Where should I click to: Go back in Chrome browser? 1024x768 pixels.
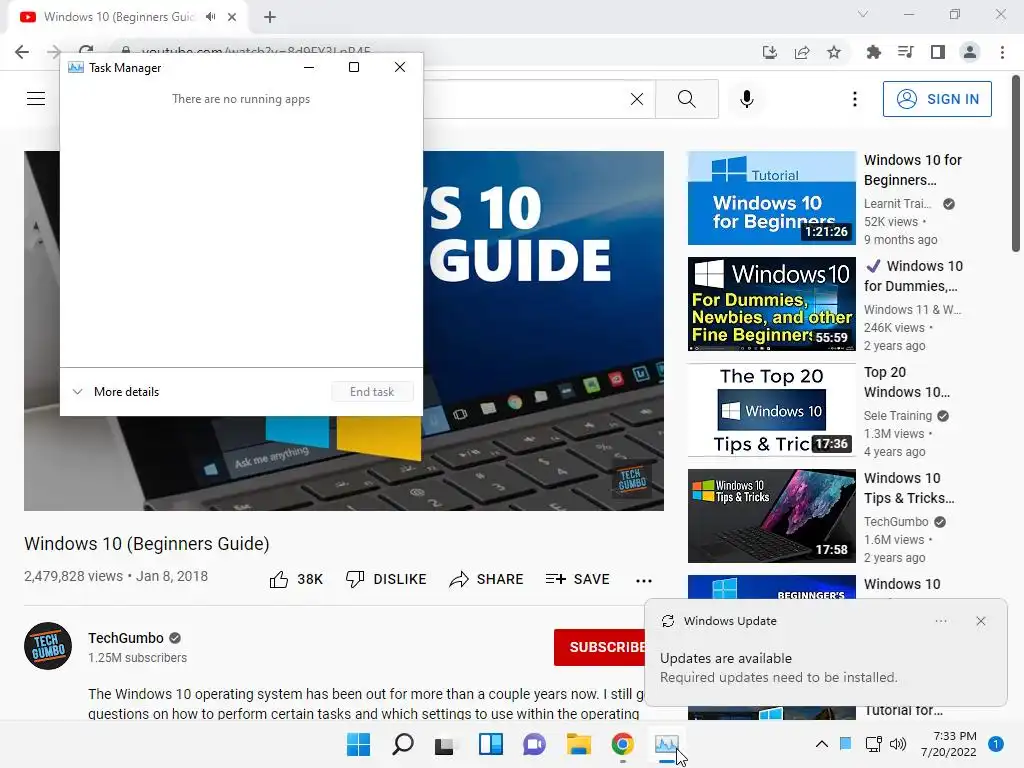pyautogui.click(x=22, y=52)
